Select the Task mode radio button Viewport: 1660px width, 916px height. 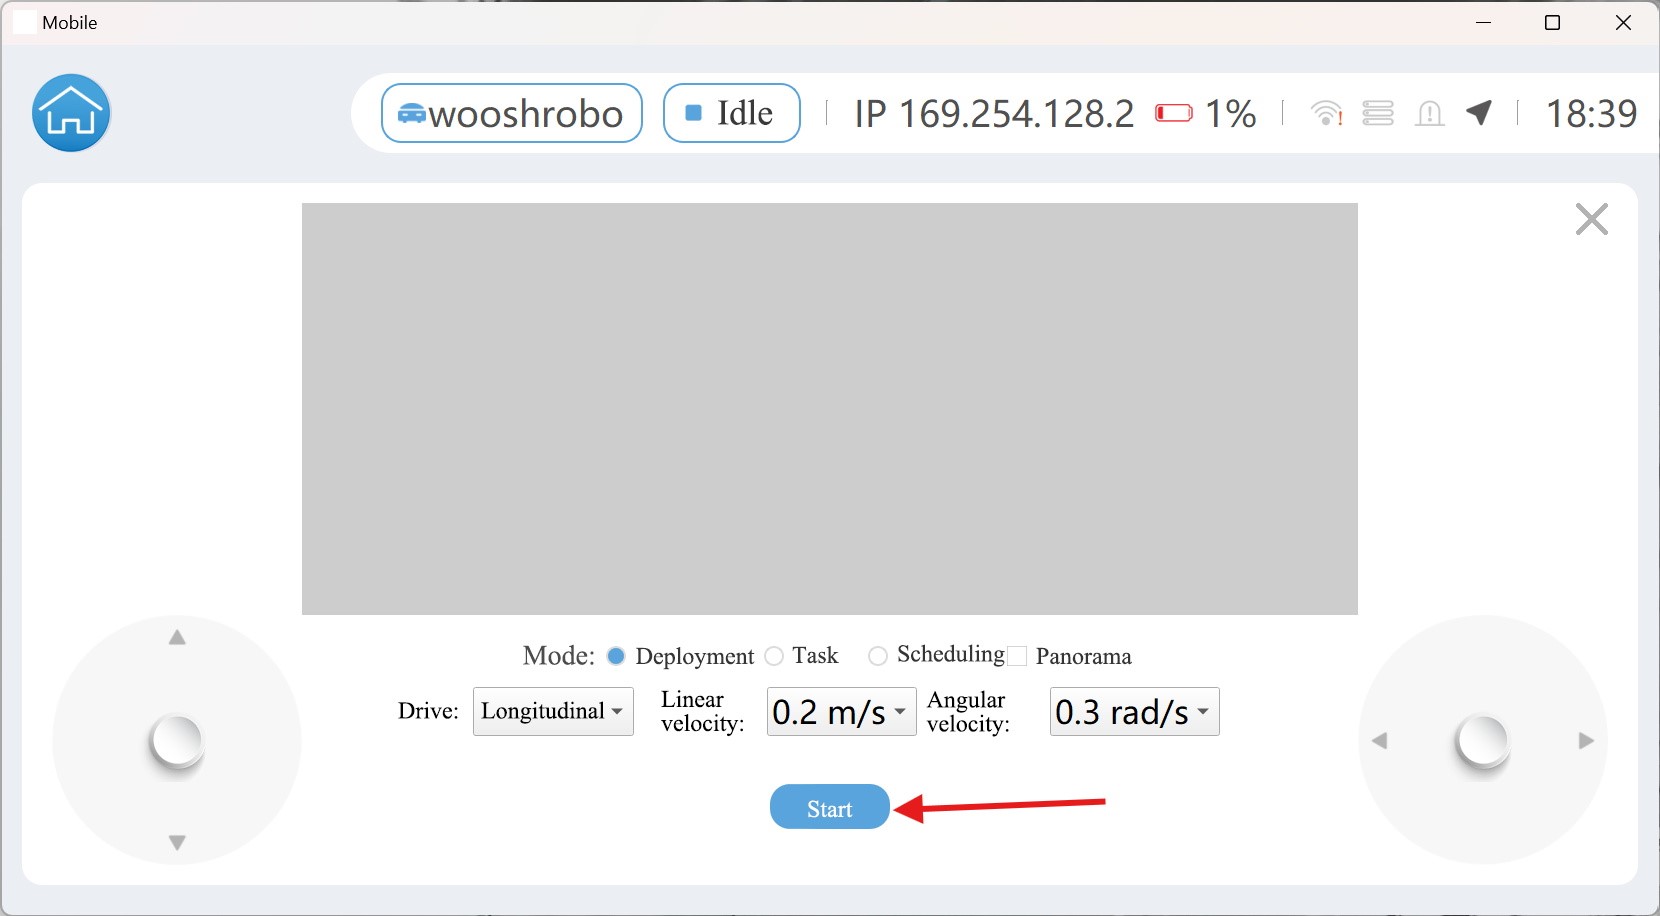pyautogui.click(x=774, y=656)
